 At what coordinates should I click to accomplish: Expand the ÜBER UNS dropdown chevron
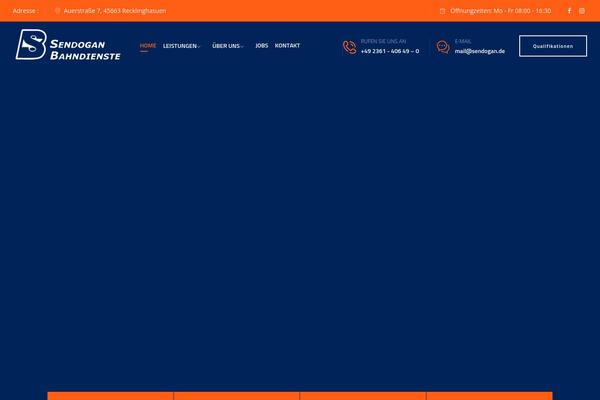click(x=242, y=47)
